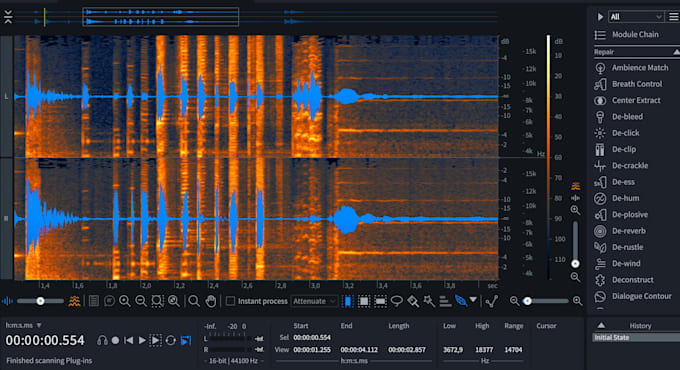
Task: Open the Dialogue Contour module
Action: click(633, 296)
